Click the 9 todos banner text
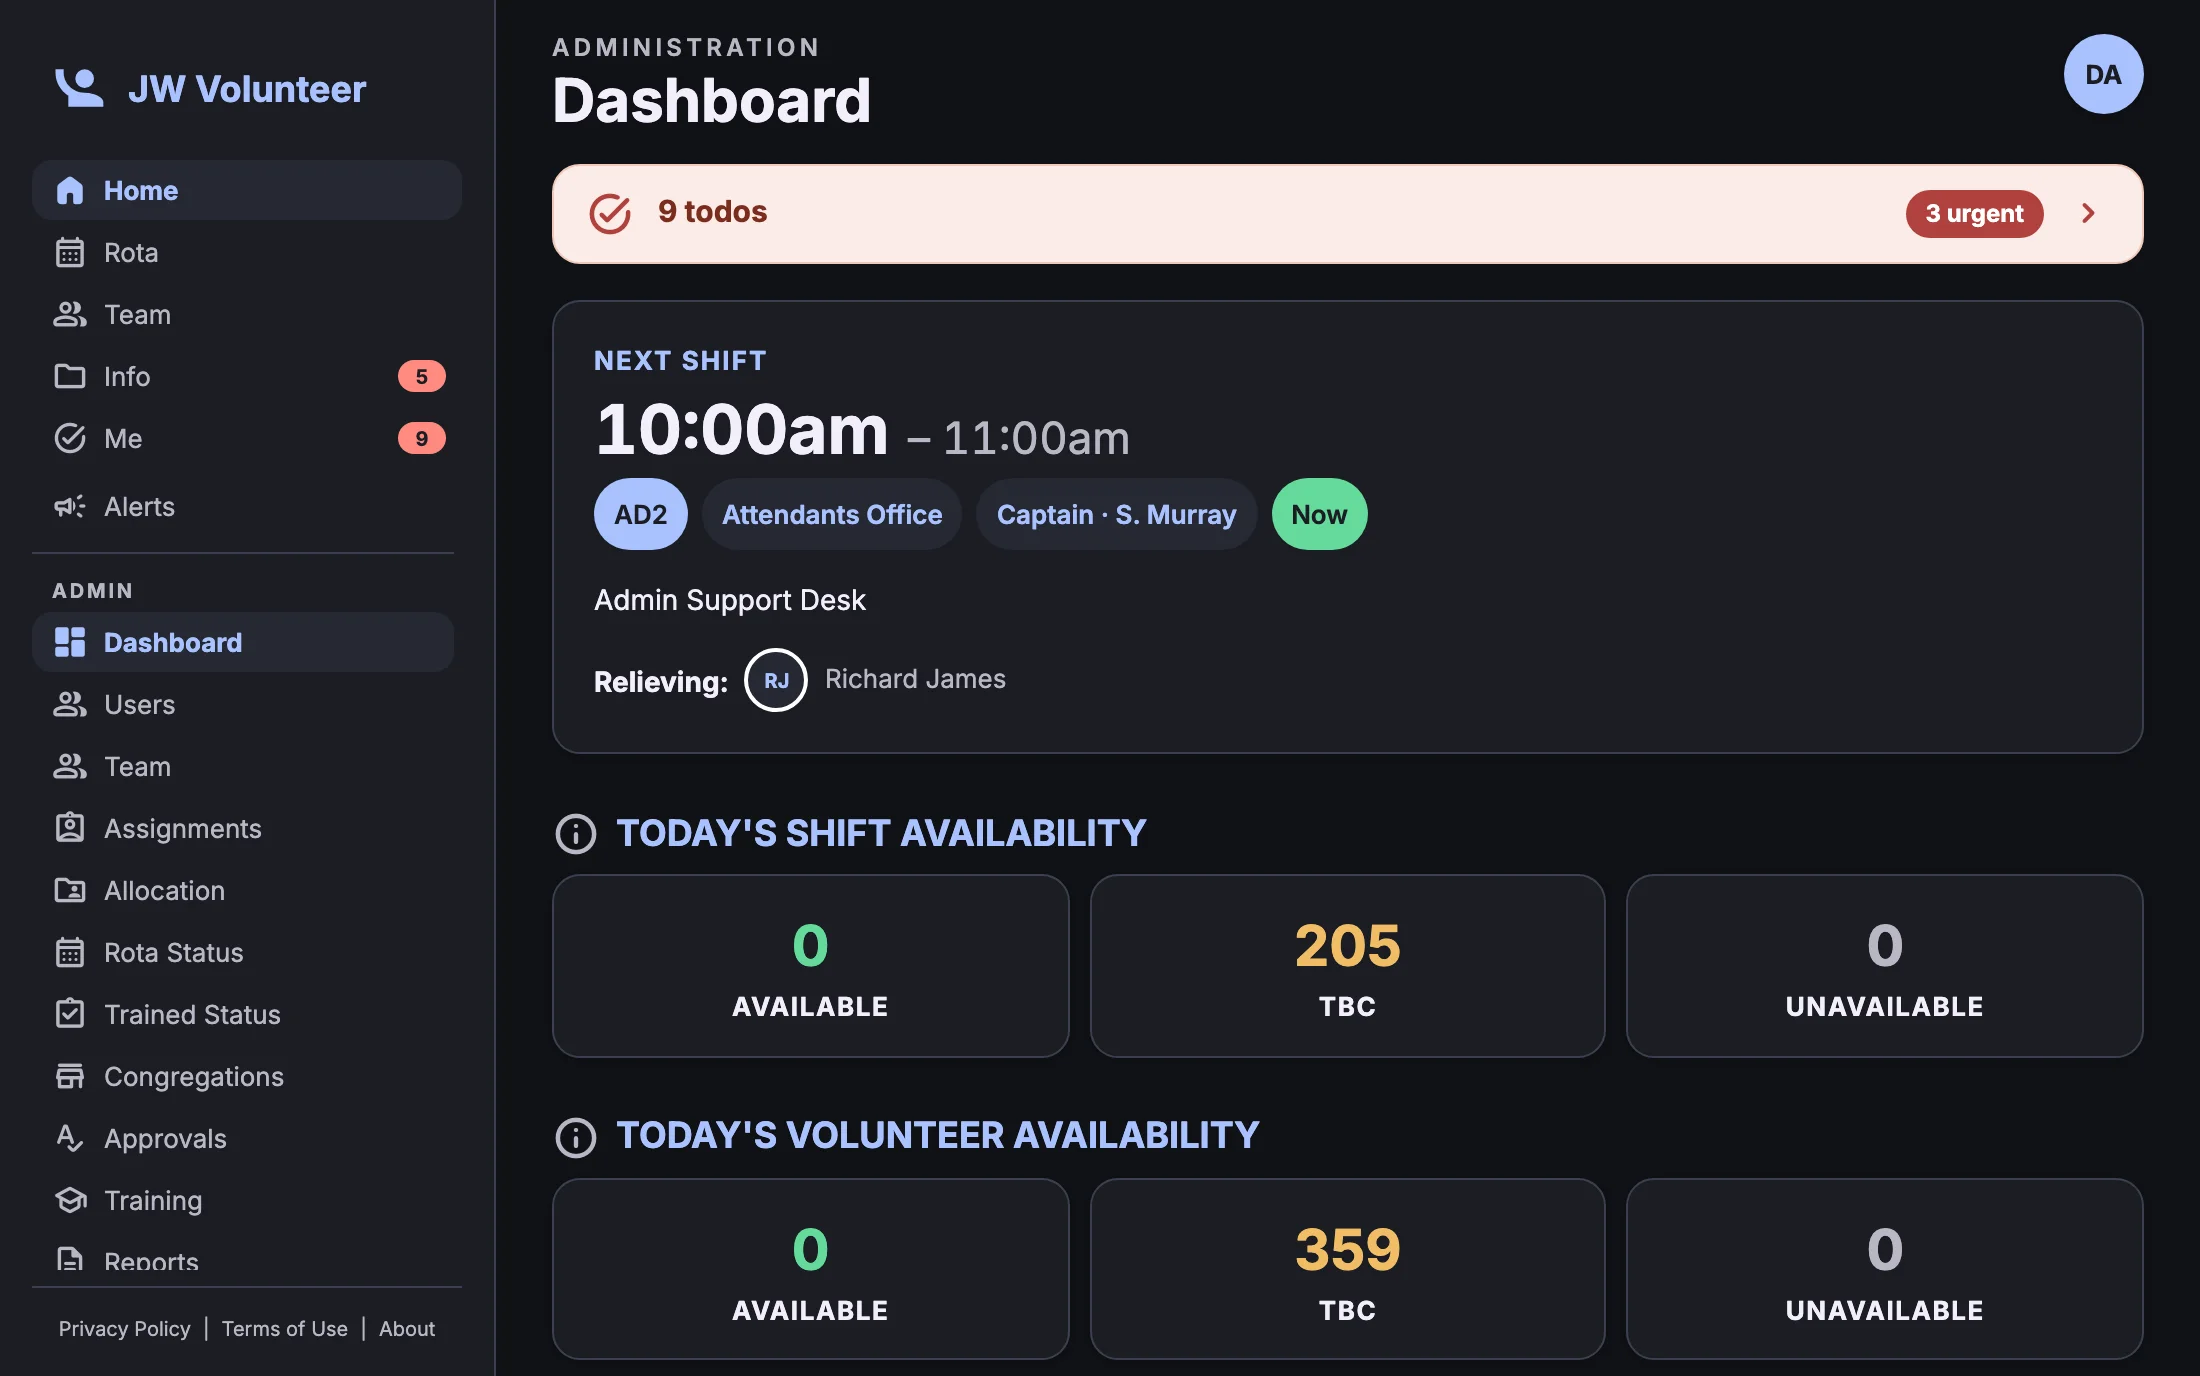The image size is (2200, 1376). click(x=712, y=212)
